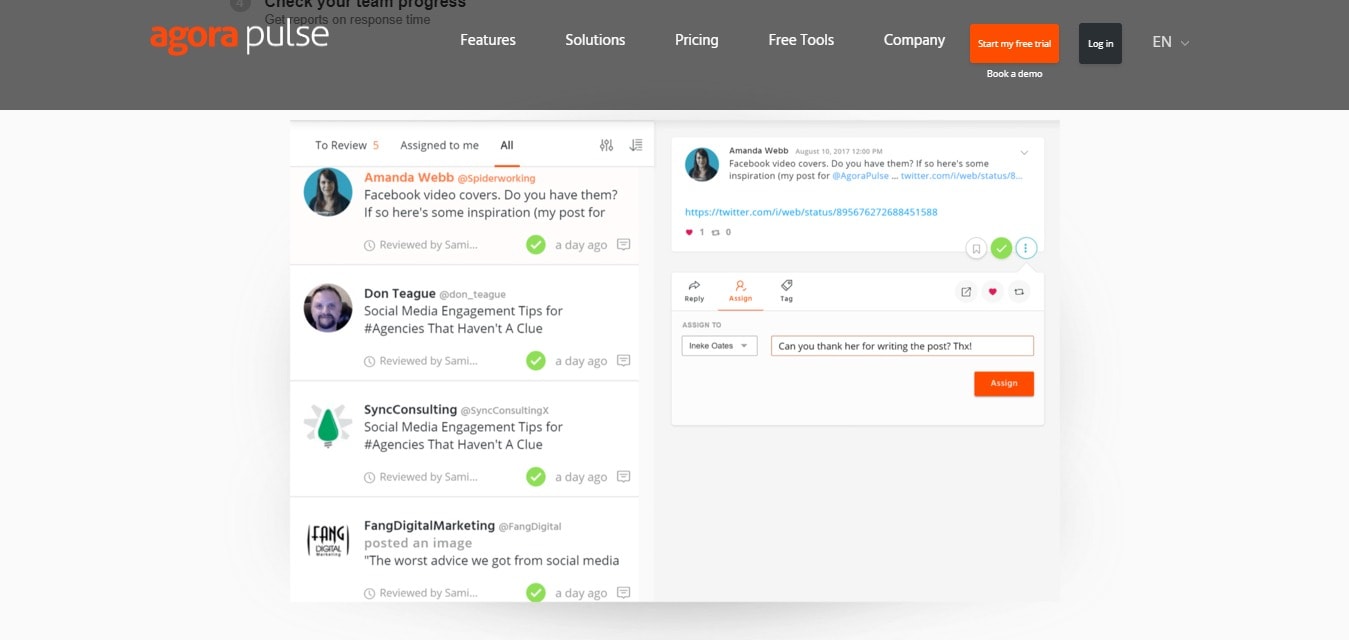Open the three-dot more actions button
This screenshot has width=1349, height=640.
(1027, 248)
